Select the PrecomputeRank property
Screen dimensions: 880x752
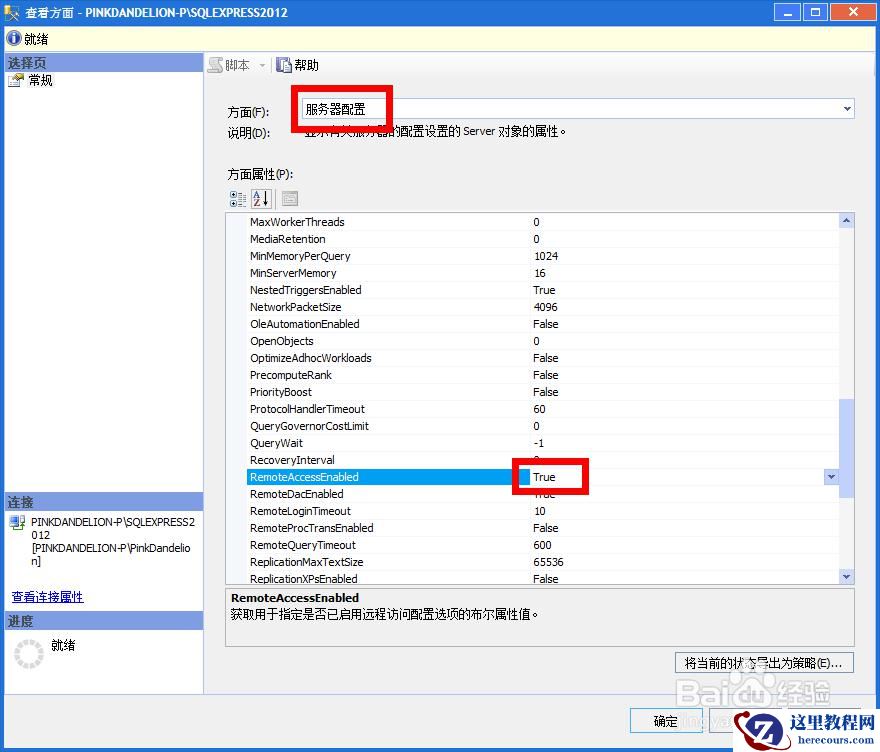click(291, 375)
